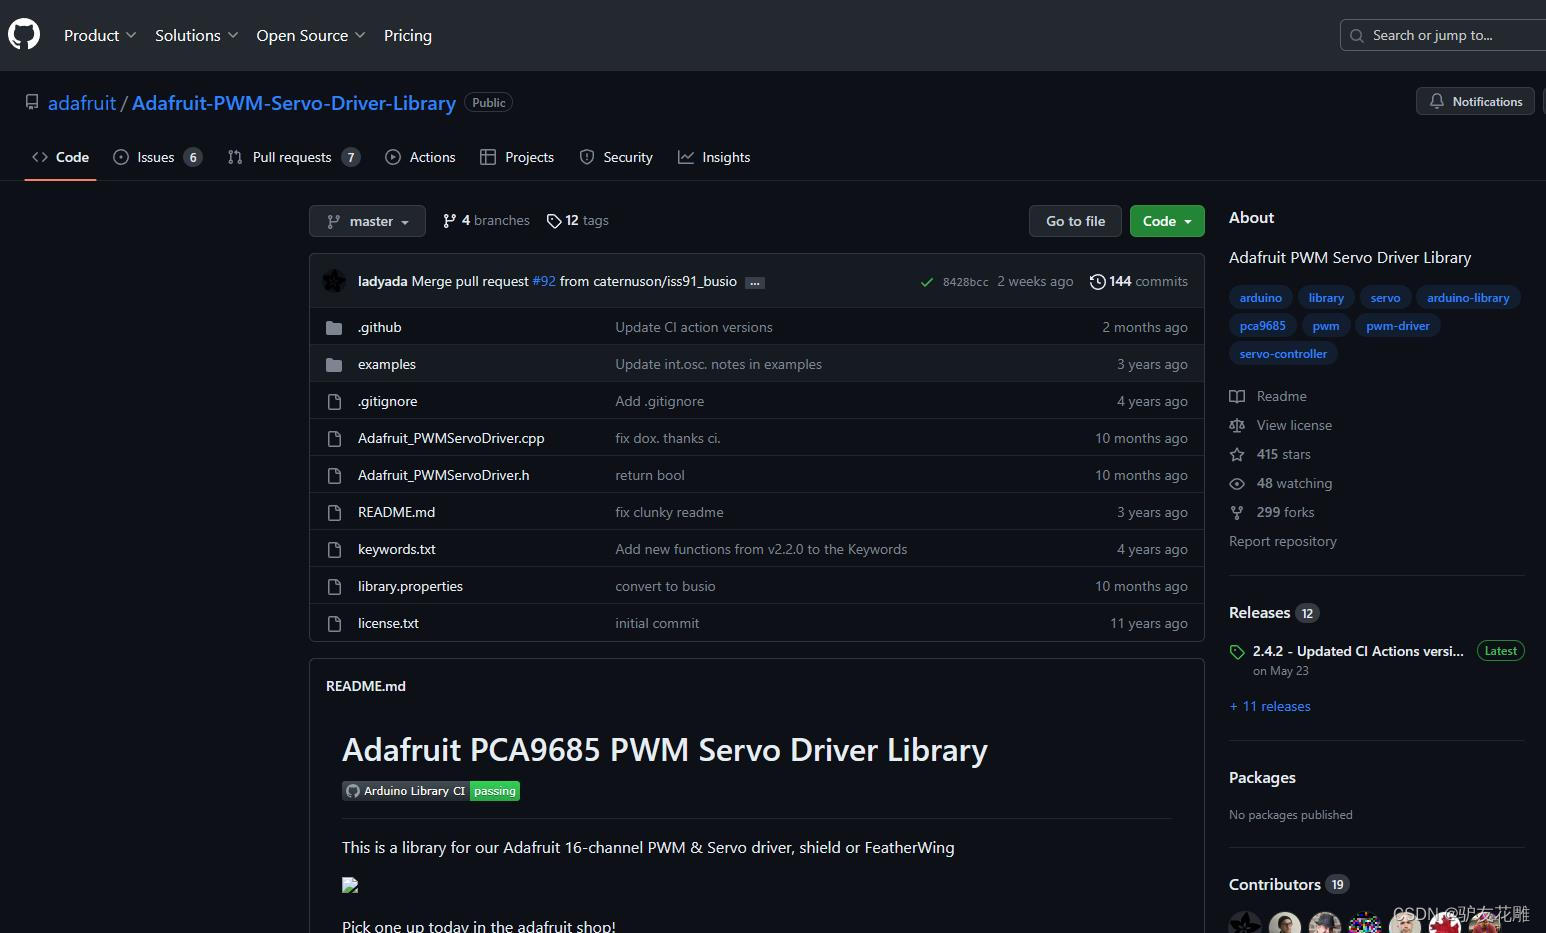Expand the commit message ellipsis
Screen dimensions: 1546x933
tap(755, 283)
